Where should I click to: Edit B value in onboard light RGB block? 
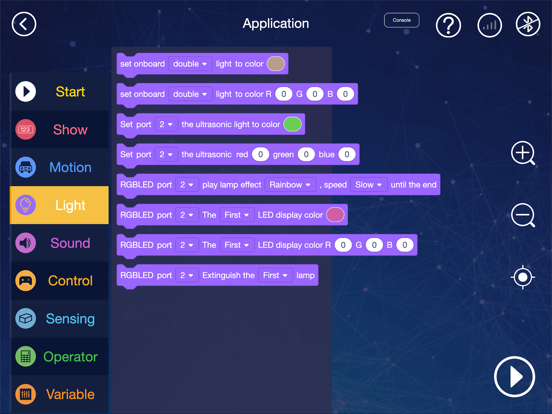[x=345, y=94]
